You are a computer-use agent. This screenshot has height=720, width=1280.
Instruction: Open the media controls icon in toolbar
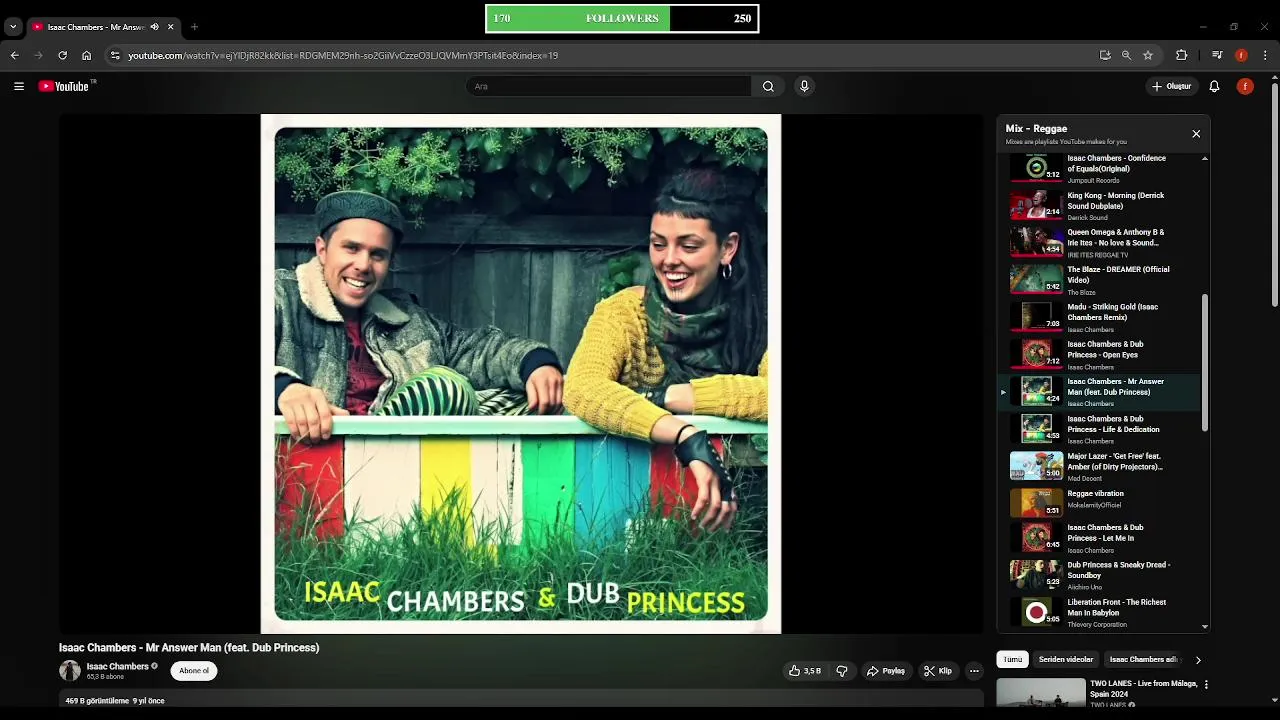pyautogui.click(x=1217, y=55)
